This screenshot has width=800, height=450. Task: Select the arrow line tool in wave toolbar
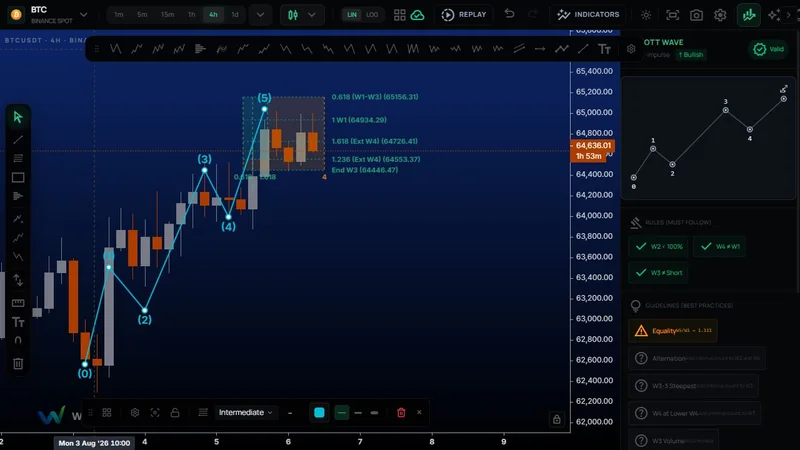pos(540,49)
